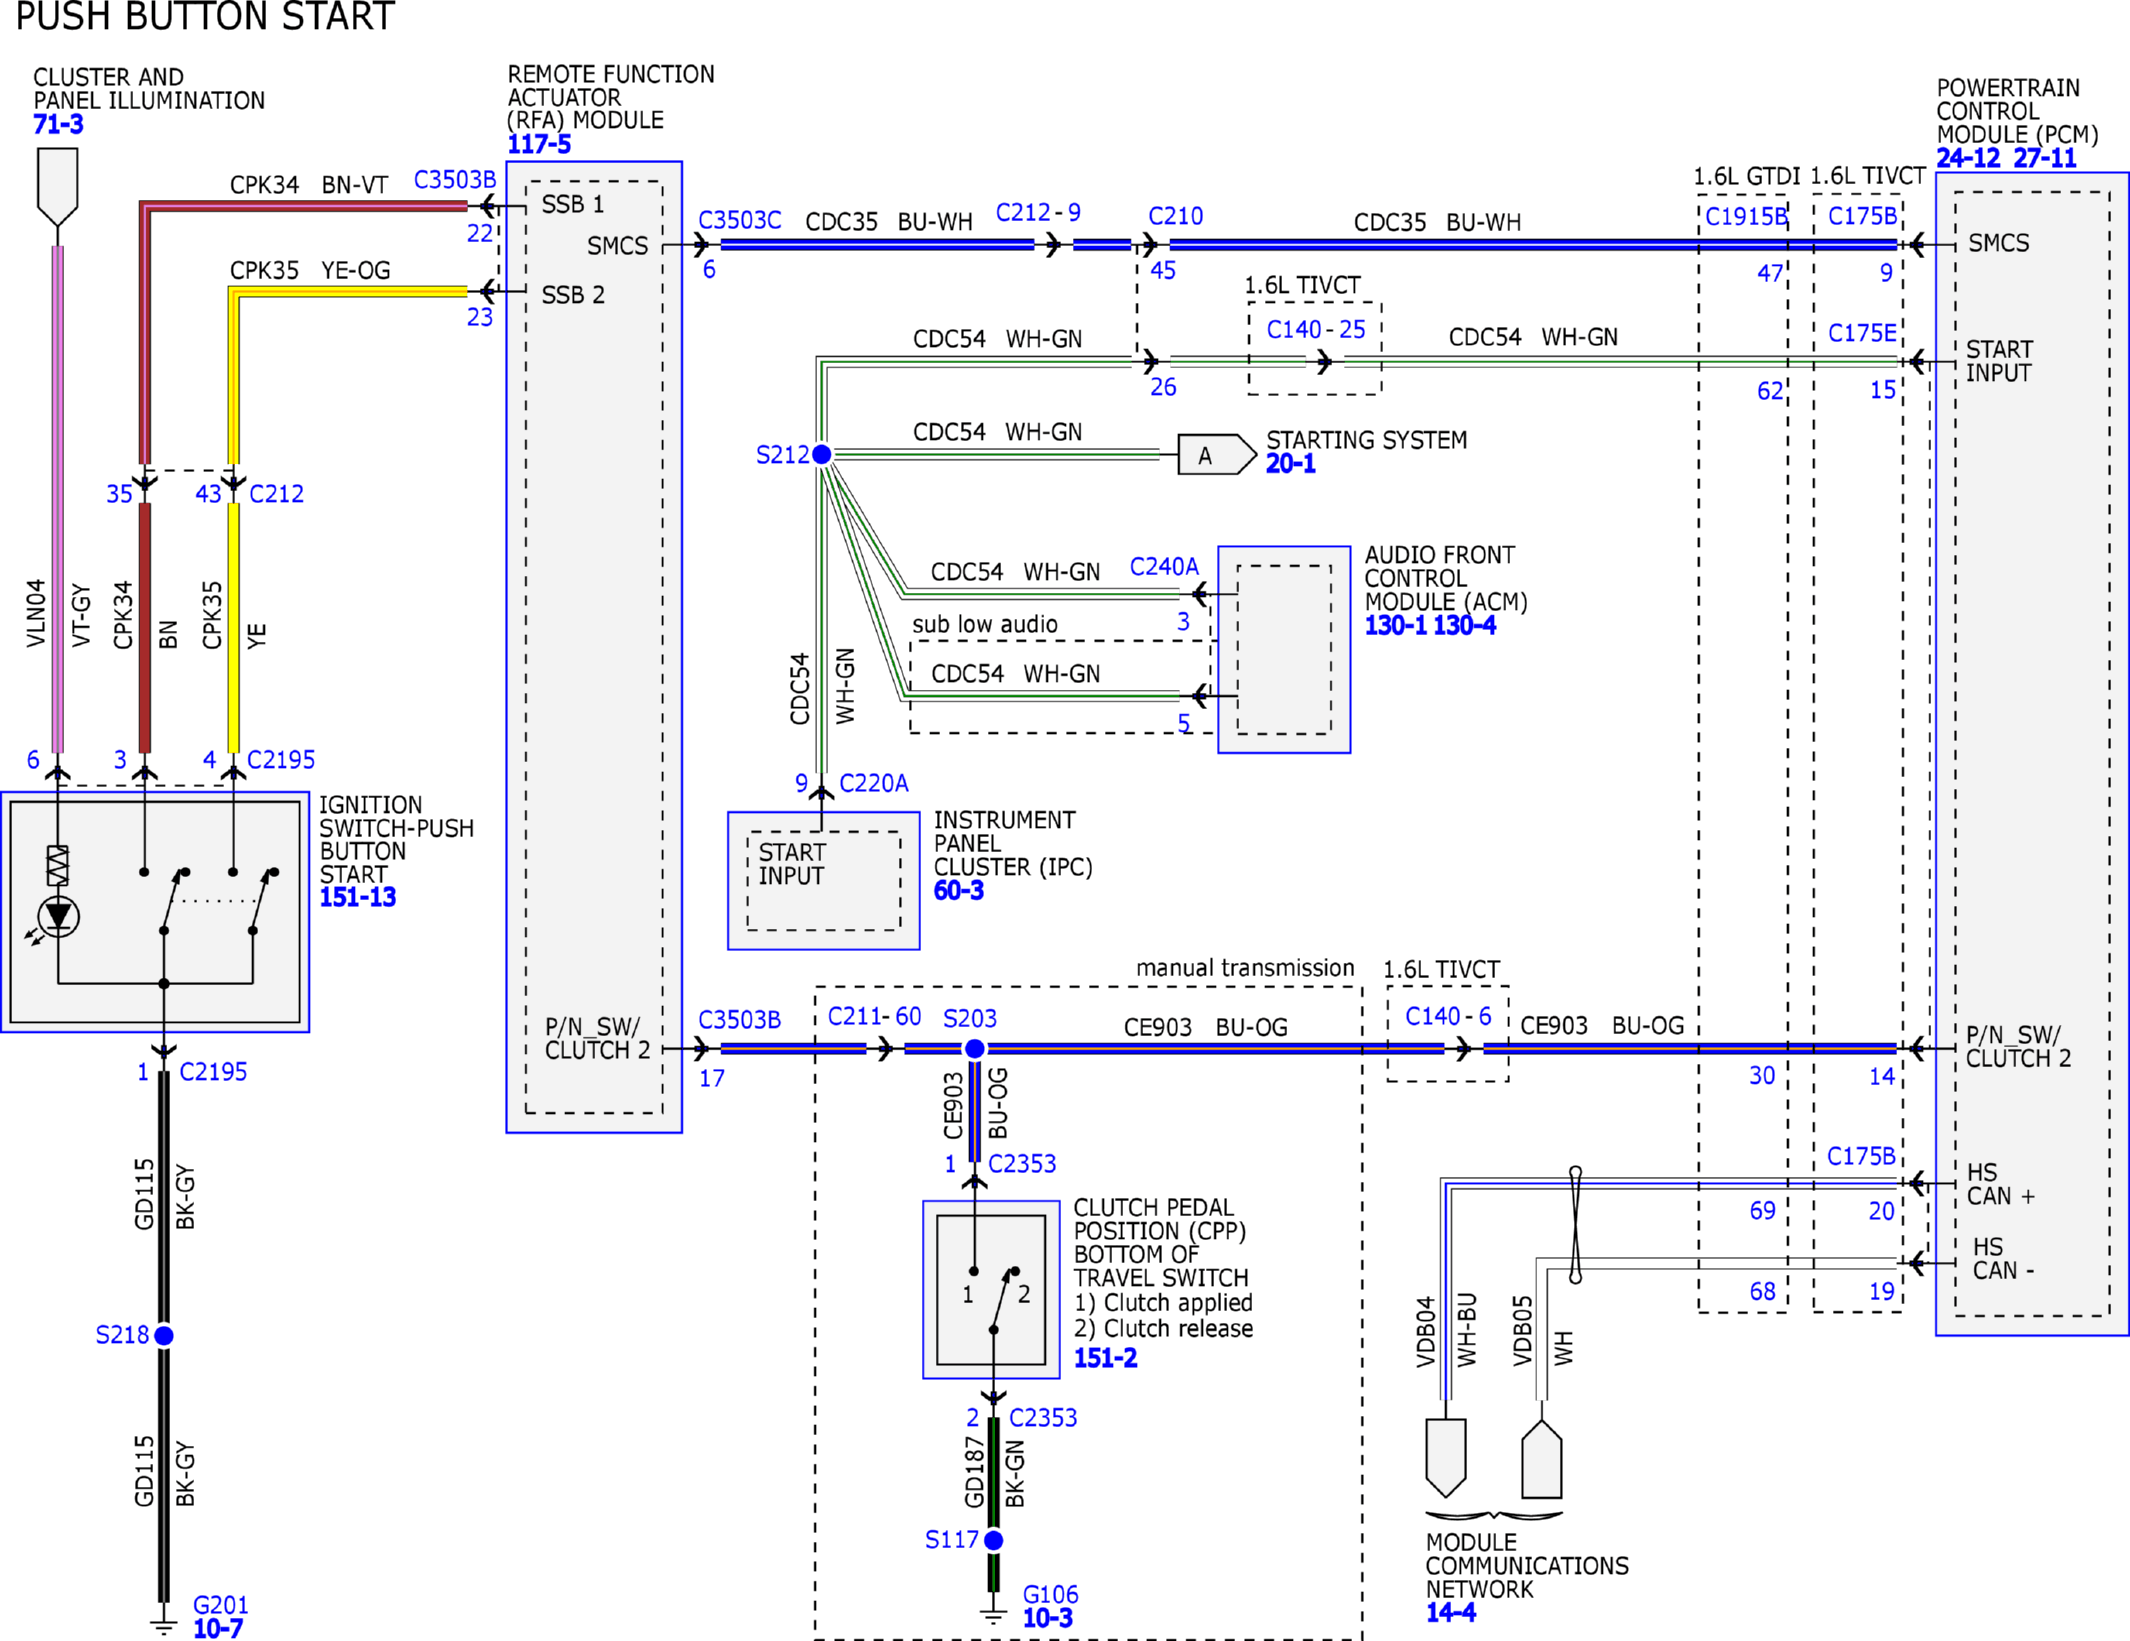Click the S212 splice dot

click(822, 454)
